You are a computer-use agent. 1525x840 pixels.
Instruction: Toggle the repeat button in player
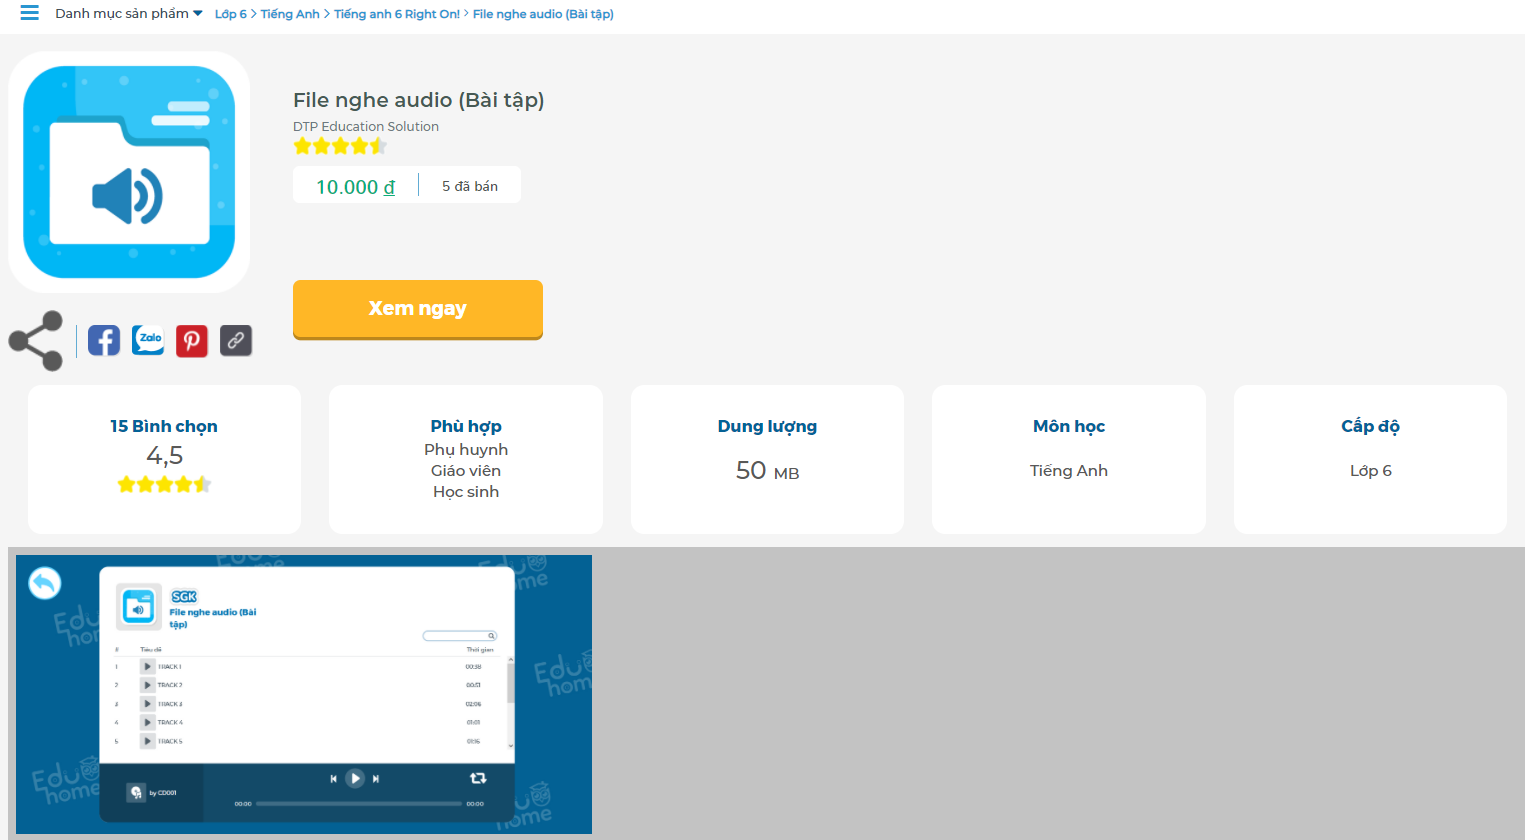[478, 778]
